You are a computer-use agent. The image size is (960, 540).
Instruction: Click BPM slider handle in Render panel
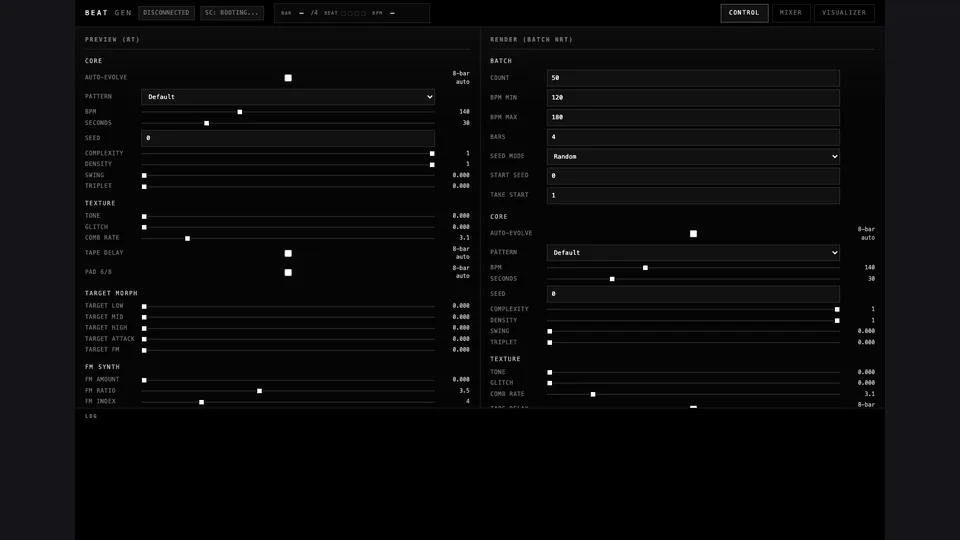pyautogui.click(x=645, y=268)
